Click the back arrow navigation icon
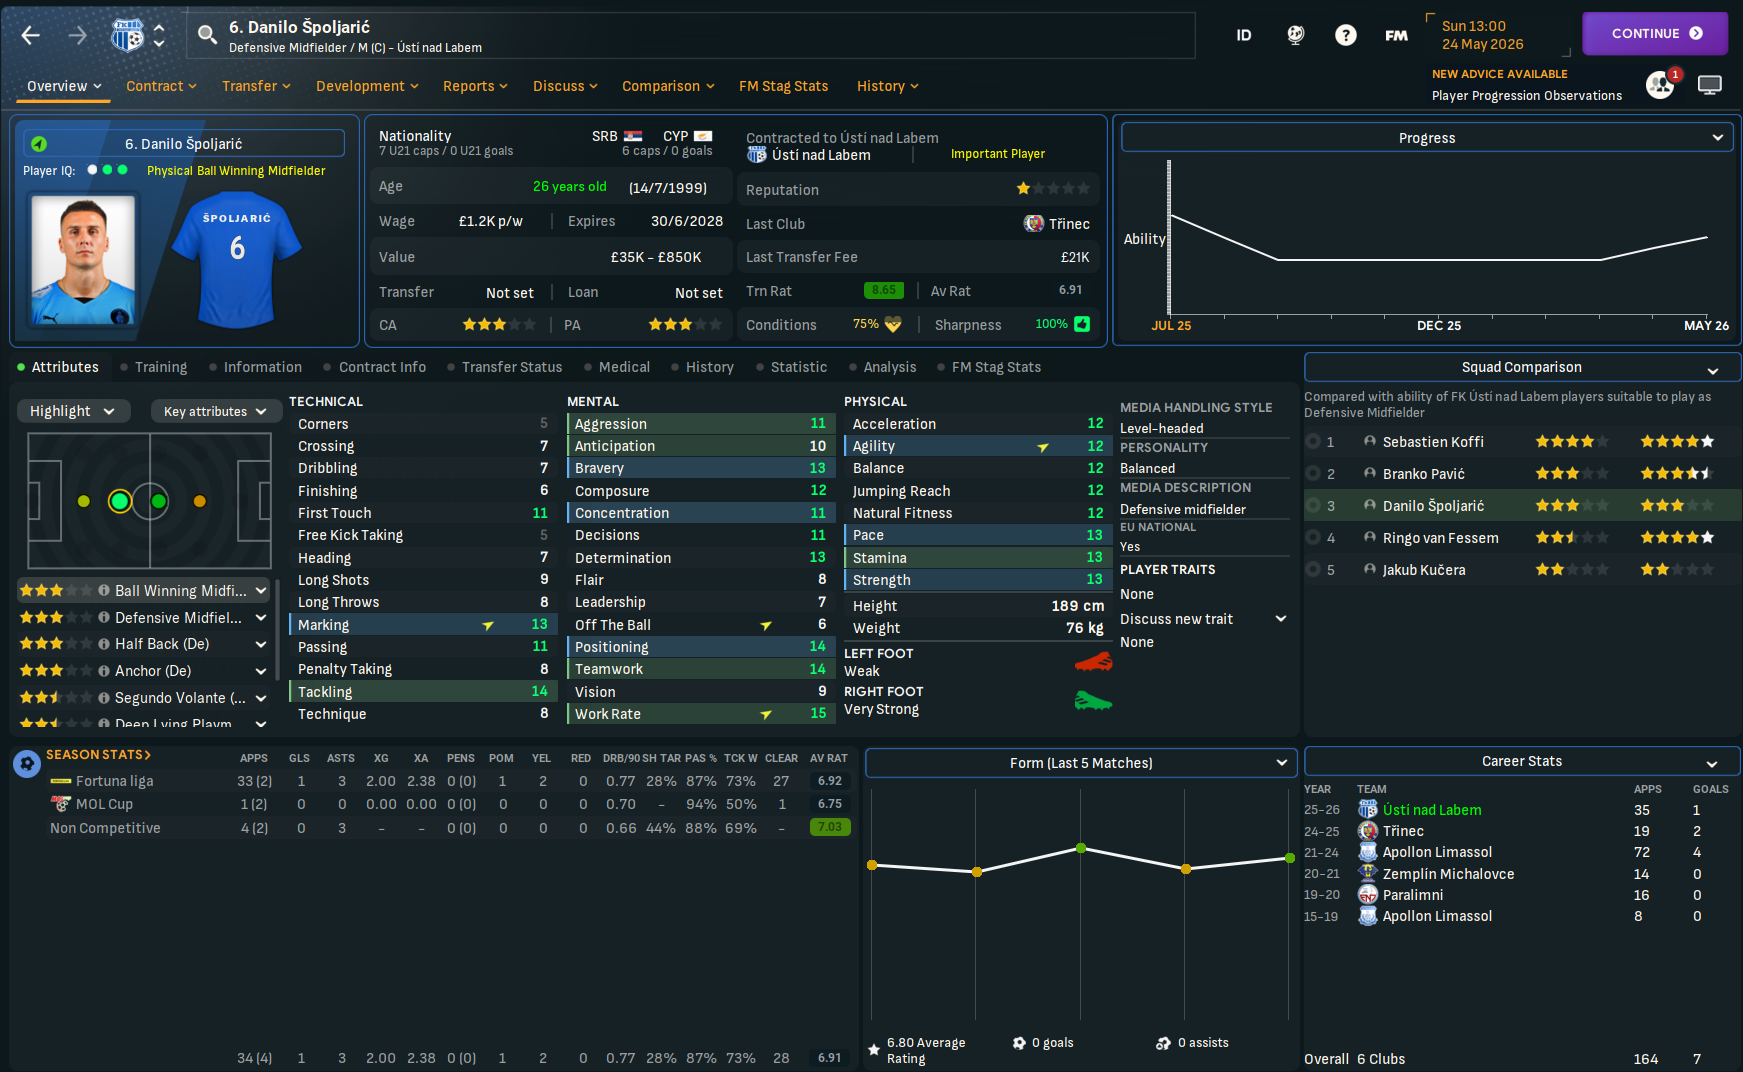 31,36
